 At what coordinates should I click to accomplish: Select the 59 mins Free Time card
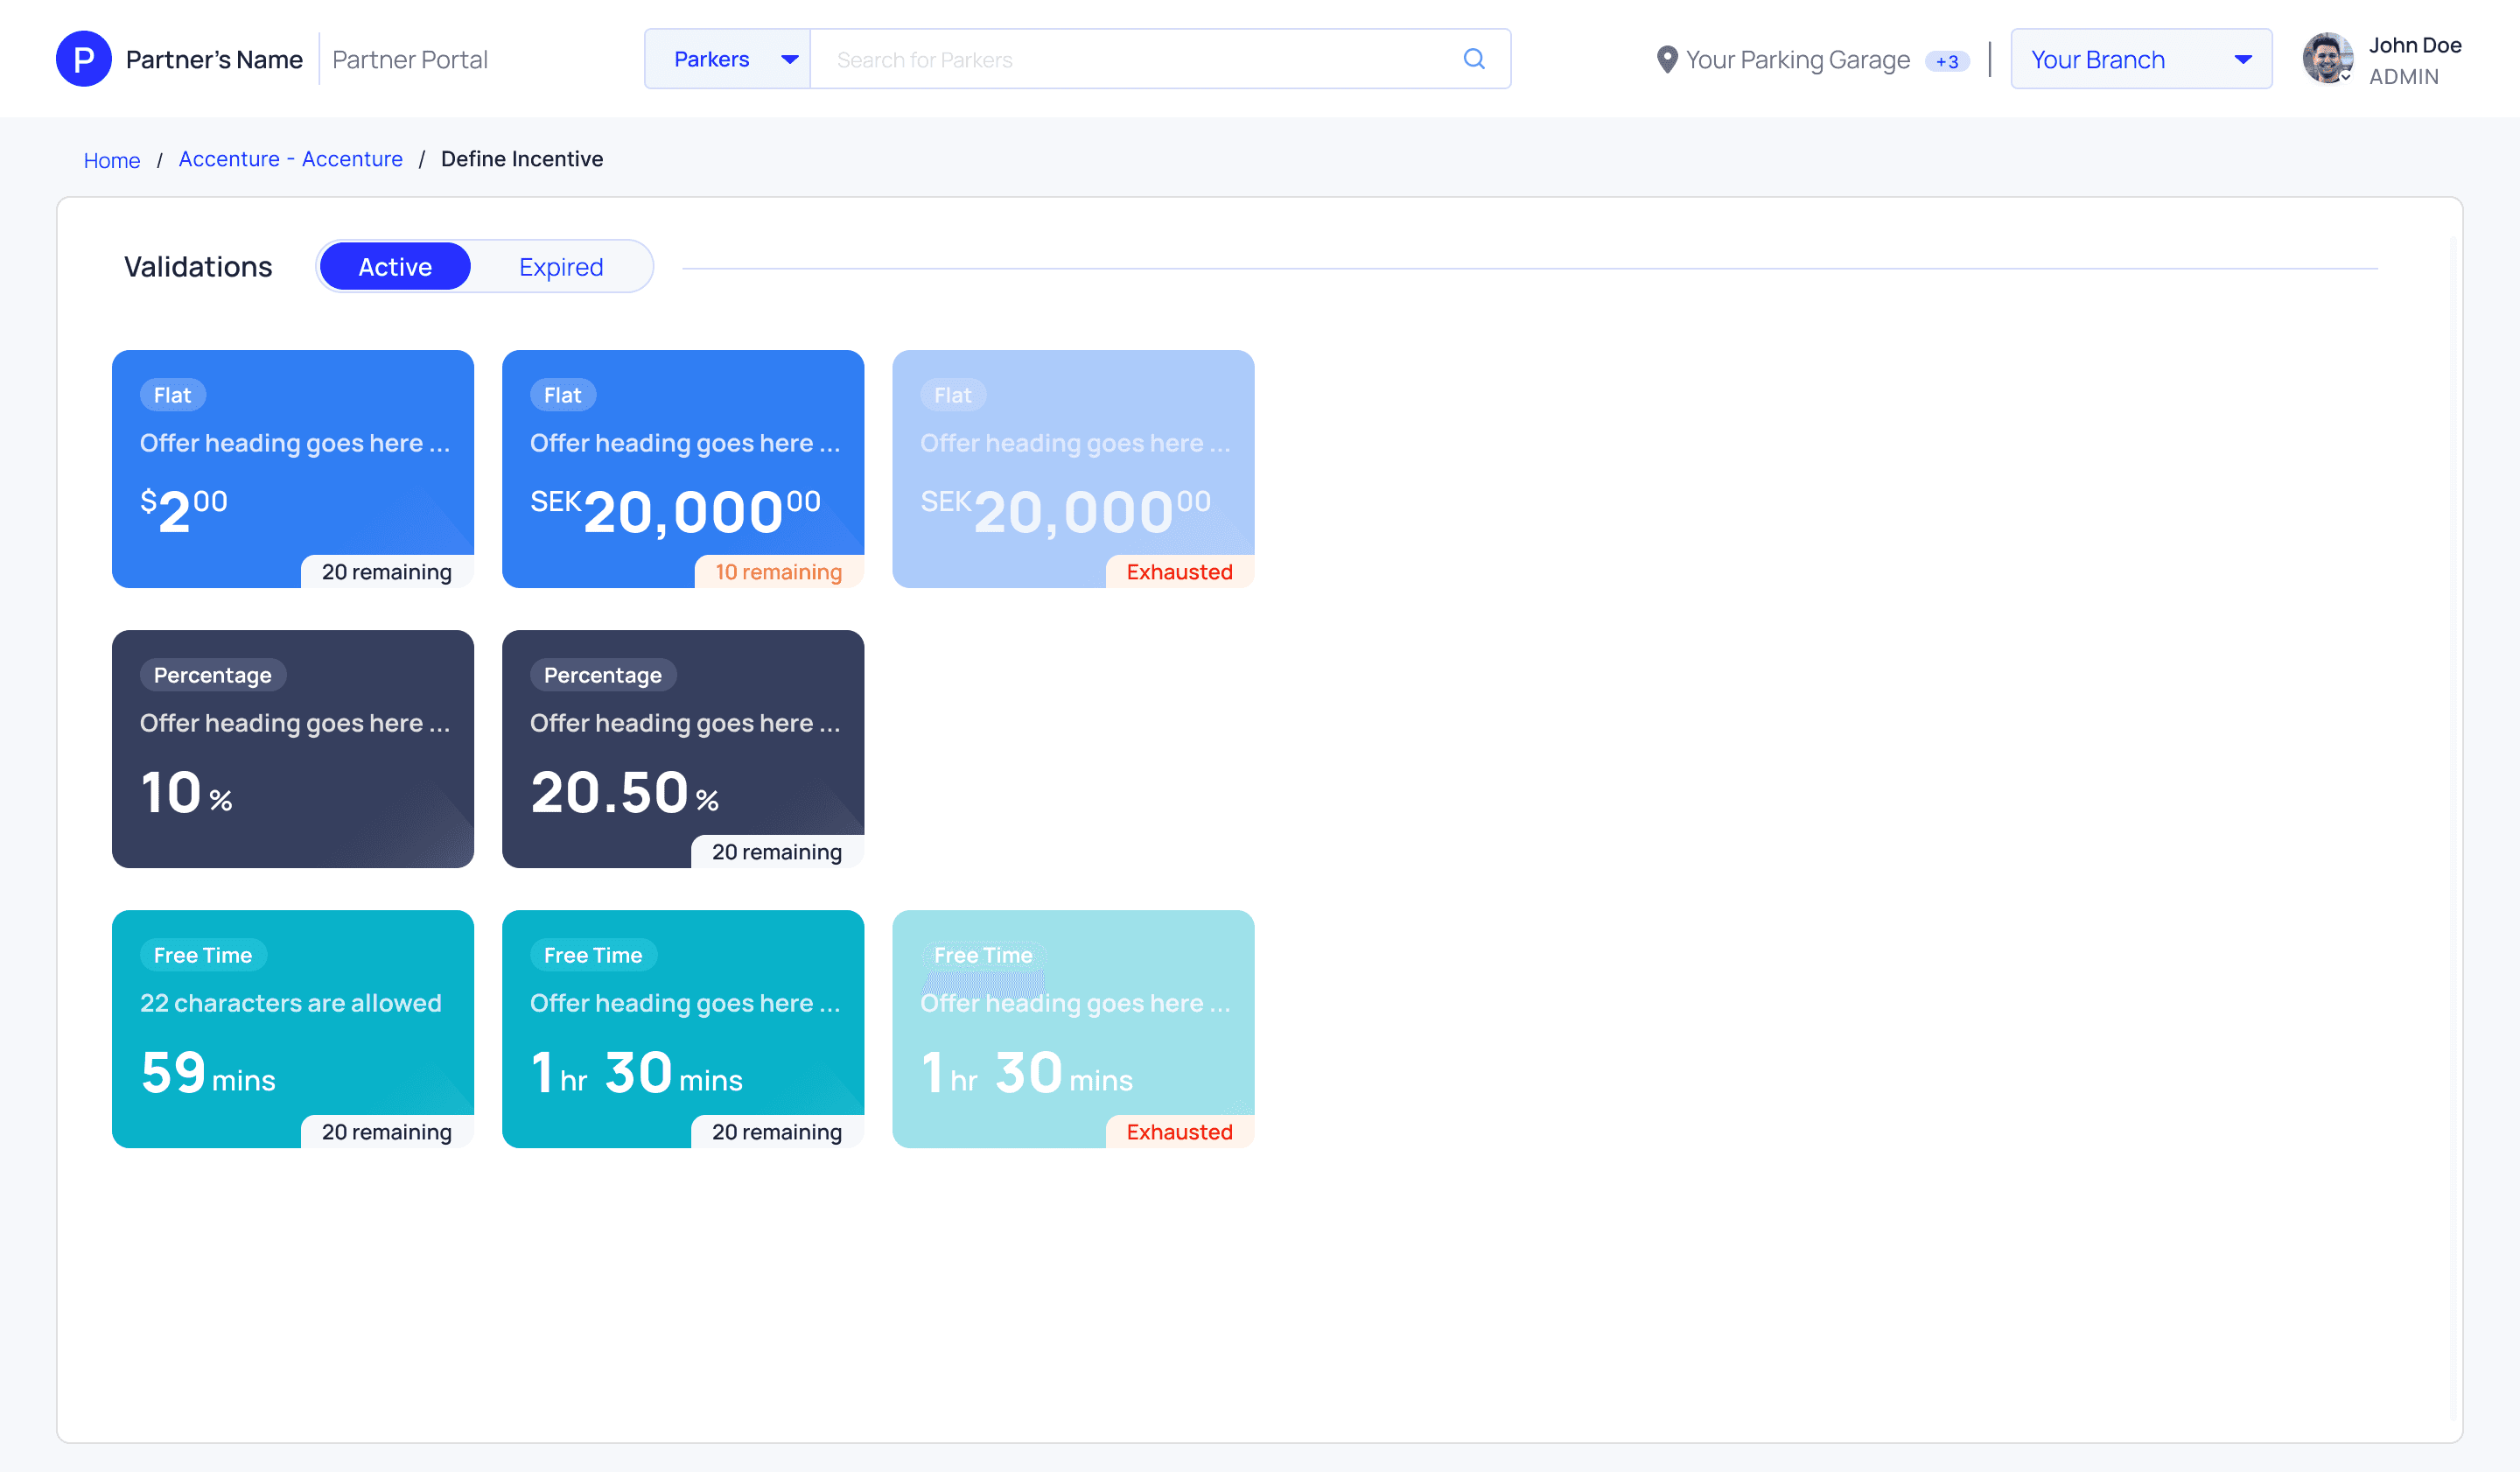tap(292, 1028)
